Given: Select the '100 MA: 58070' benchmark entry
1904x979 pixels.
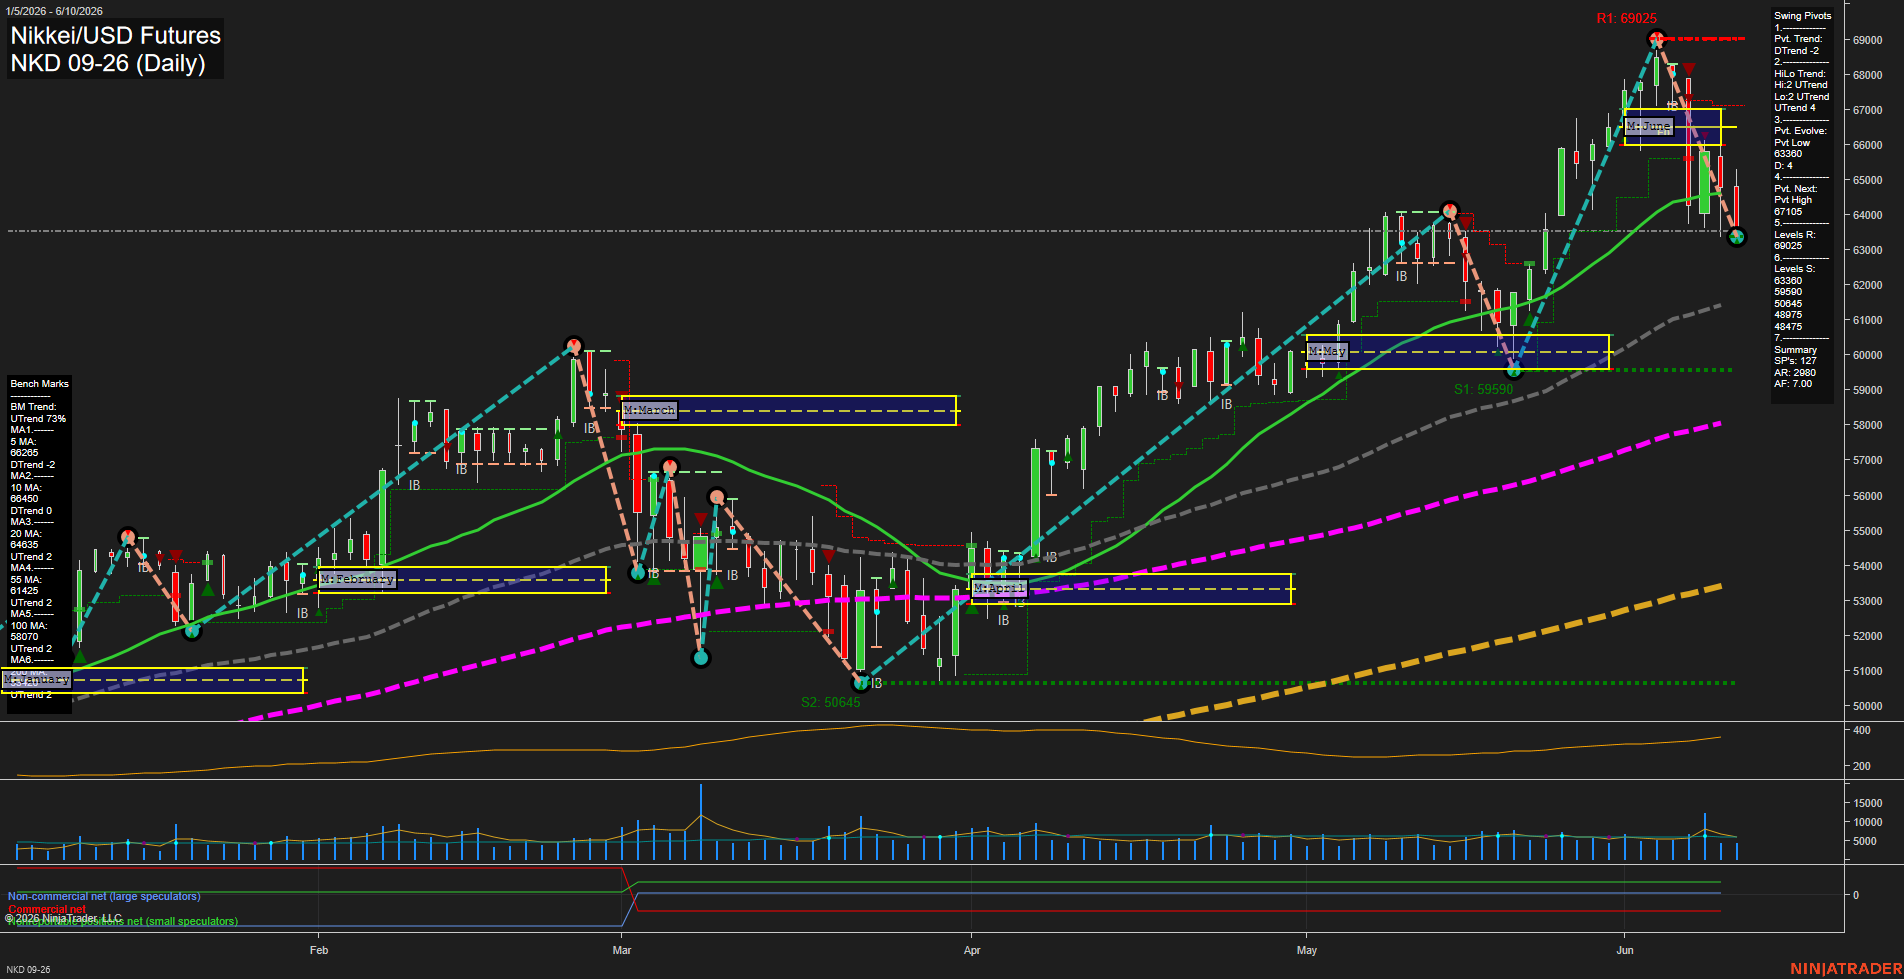Looking at the screenshot, I should tap(27, 631).
